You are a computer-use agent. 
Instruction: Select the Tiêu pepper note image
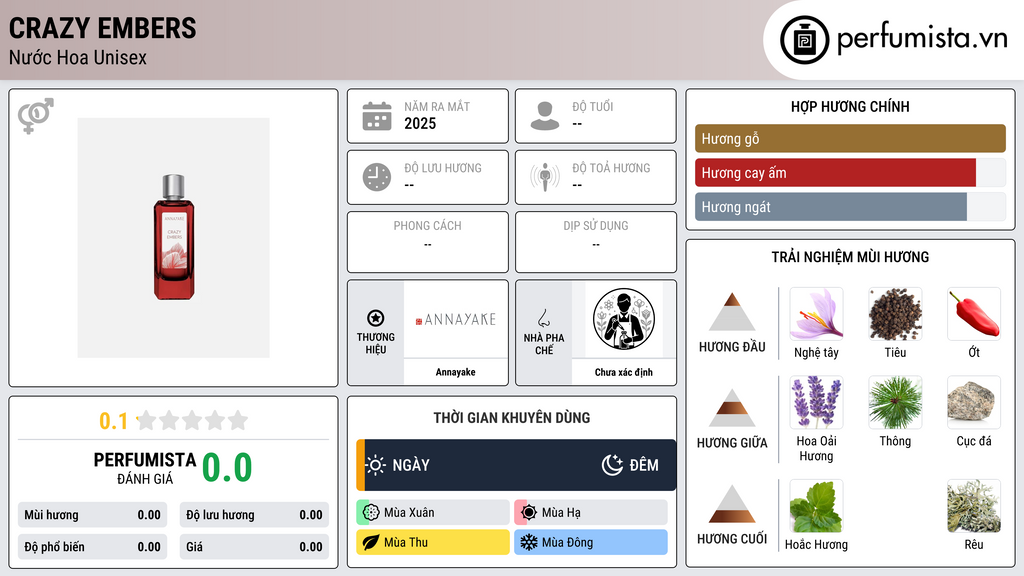895,314
